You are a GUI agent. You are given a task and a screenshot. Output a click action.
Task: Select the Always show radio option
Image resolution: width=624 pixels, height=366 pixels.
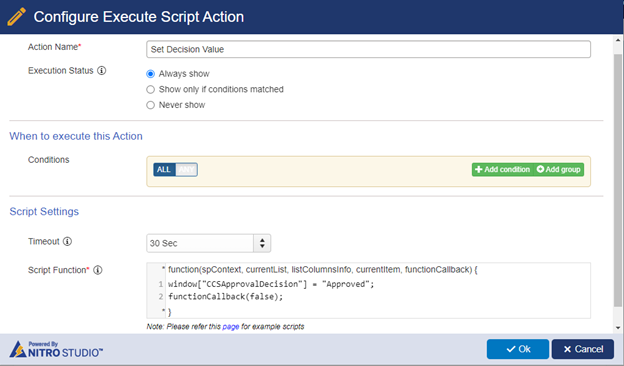pos(150,74)
